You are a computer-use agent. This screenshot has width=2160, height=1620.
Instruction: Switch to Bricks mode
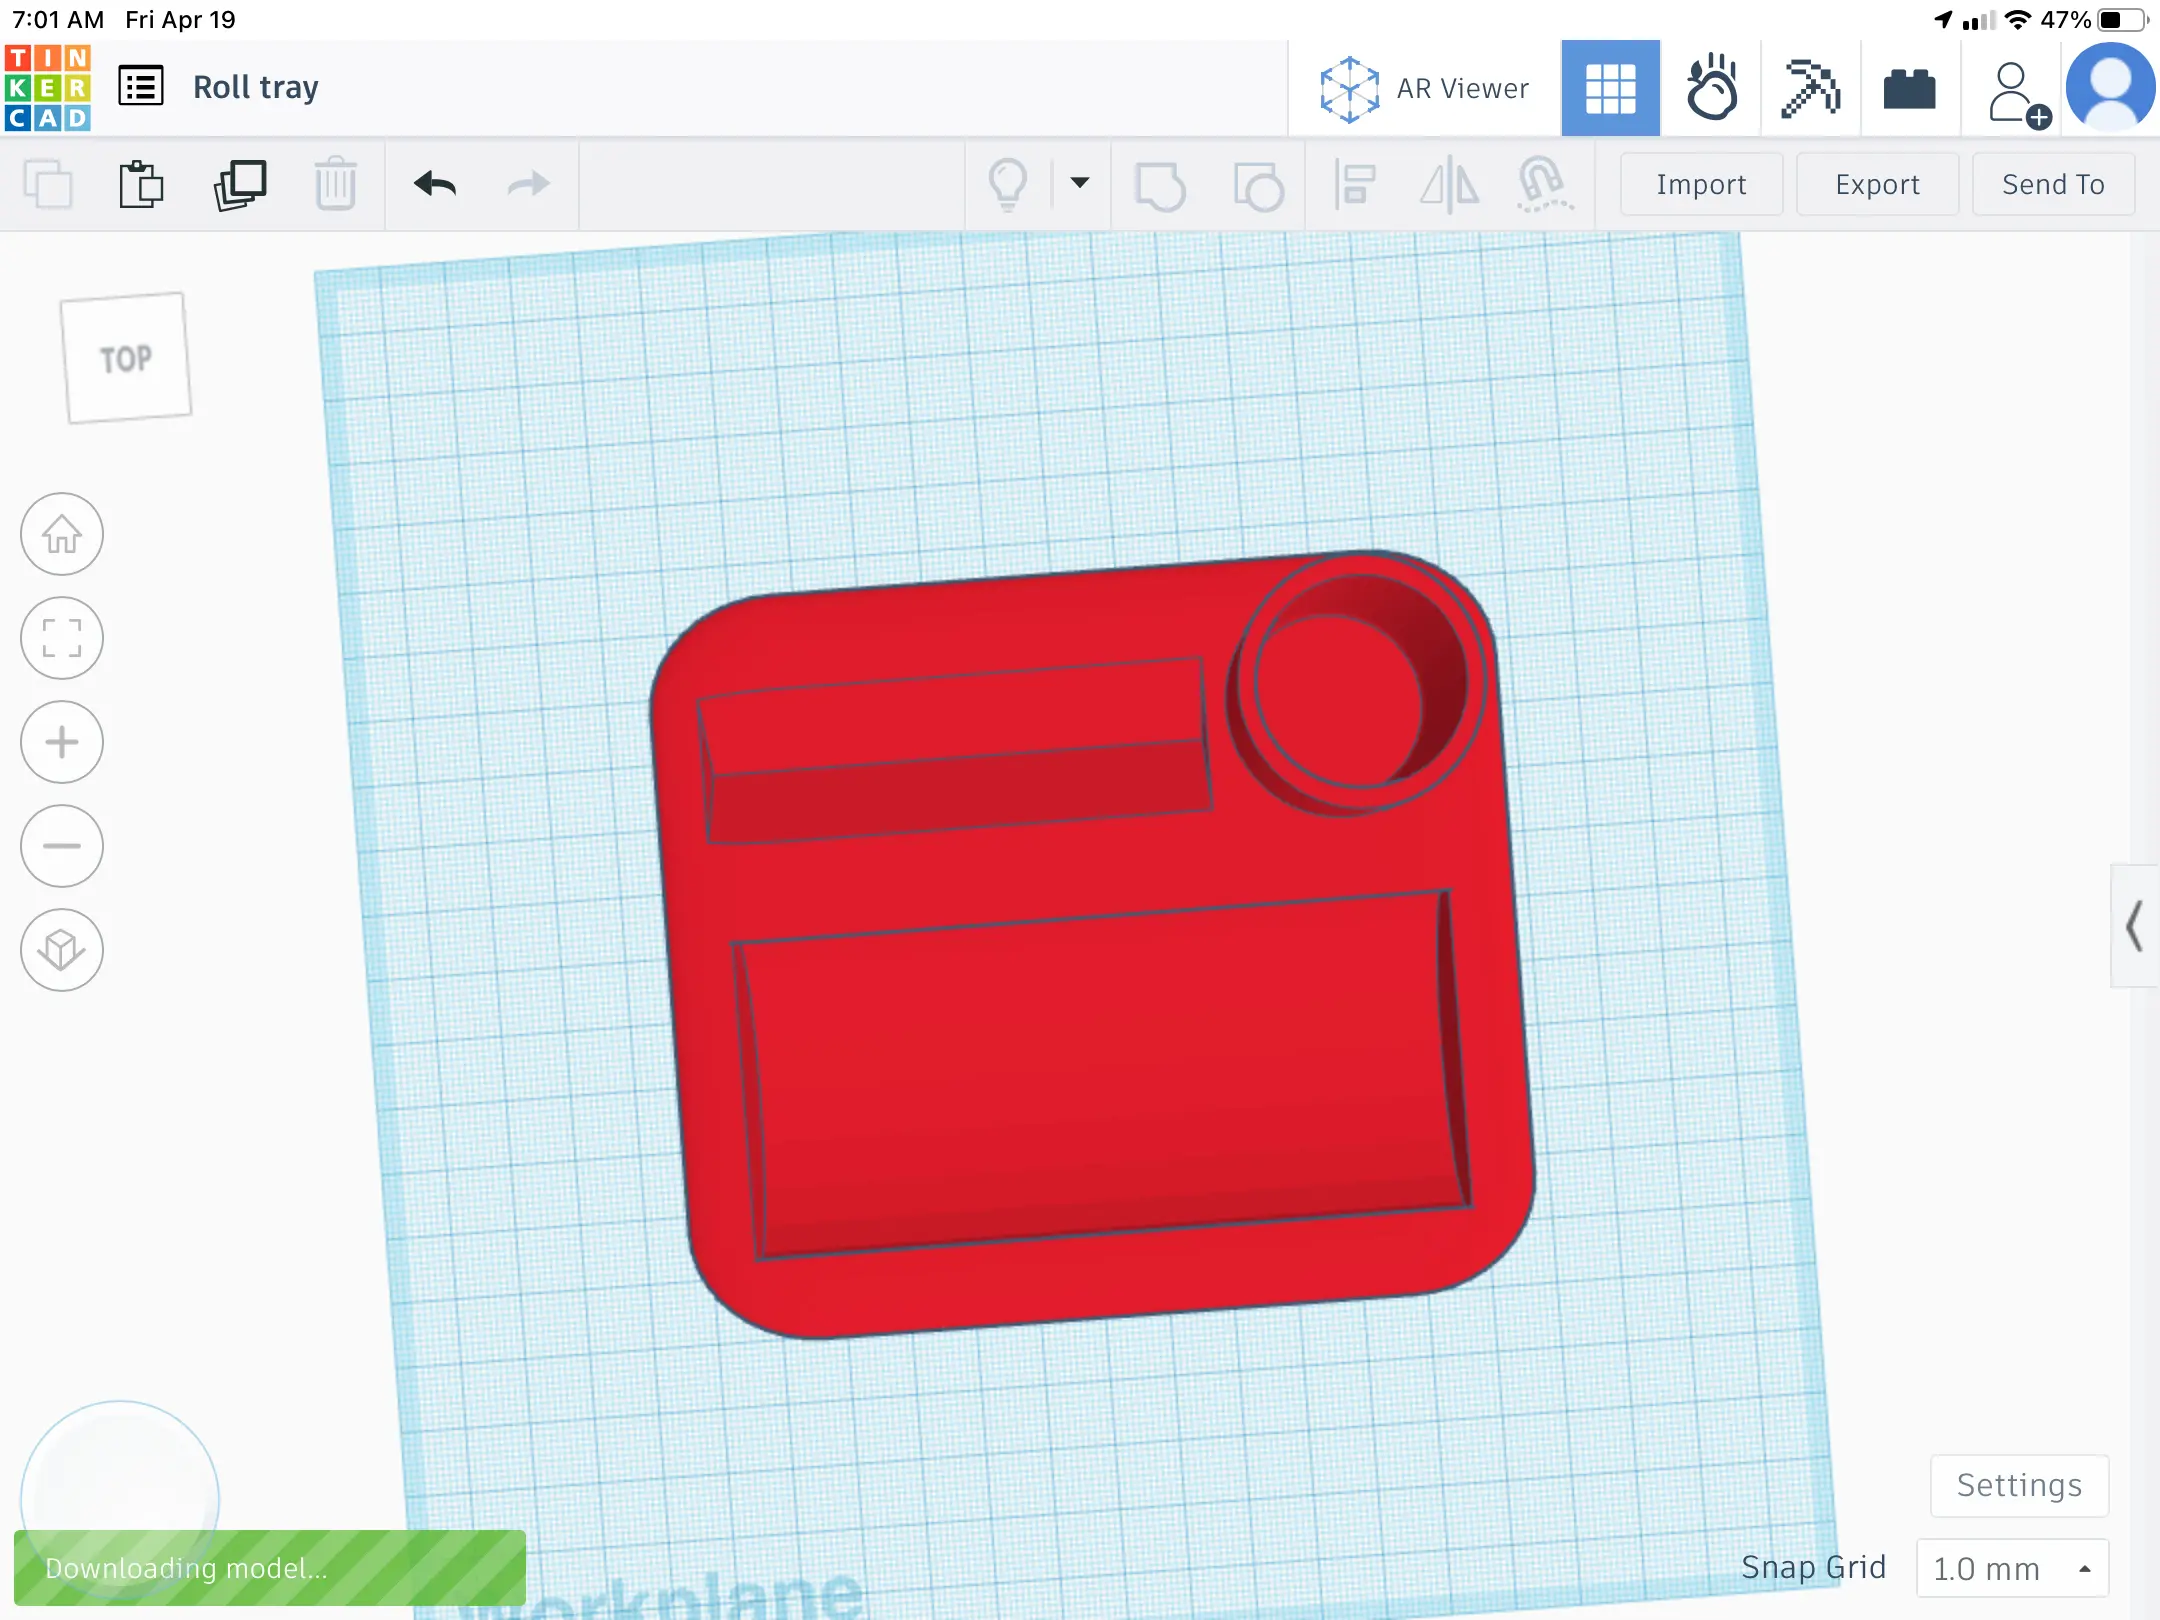click(1909, 88)
